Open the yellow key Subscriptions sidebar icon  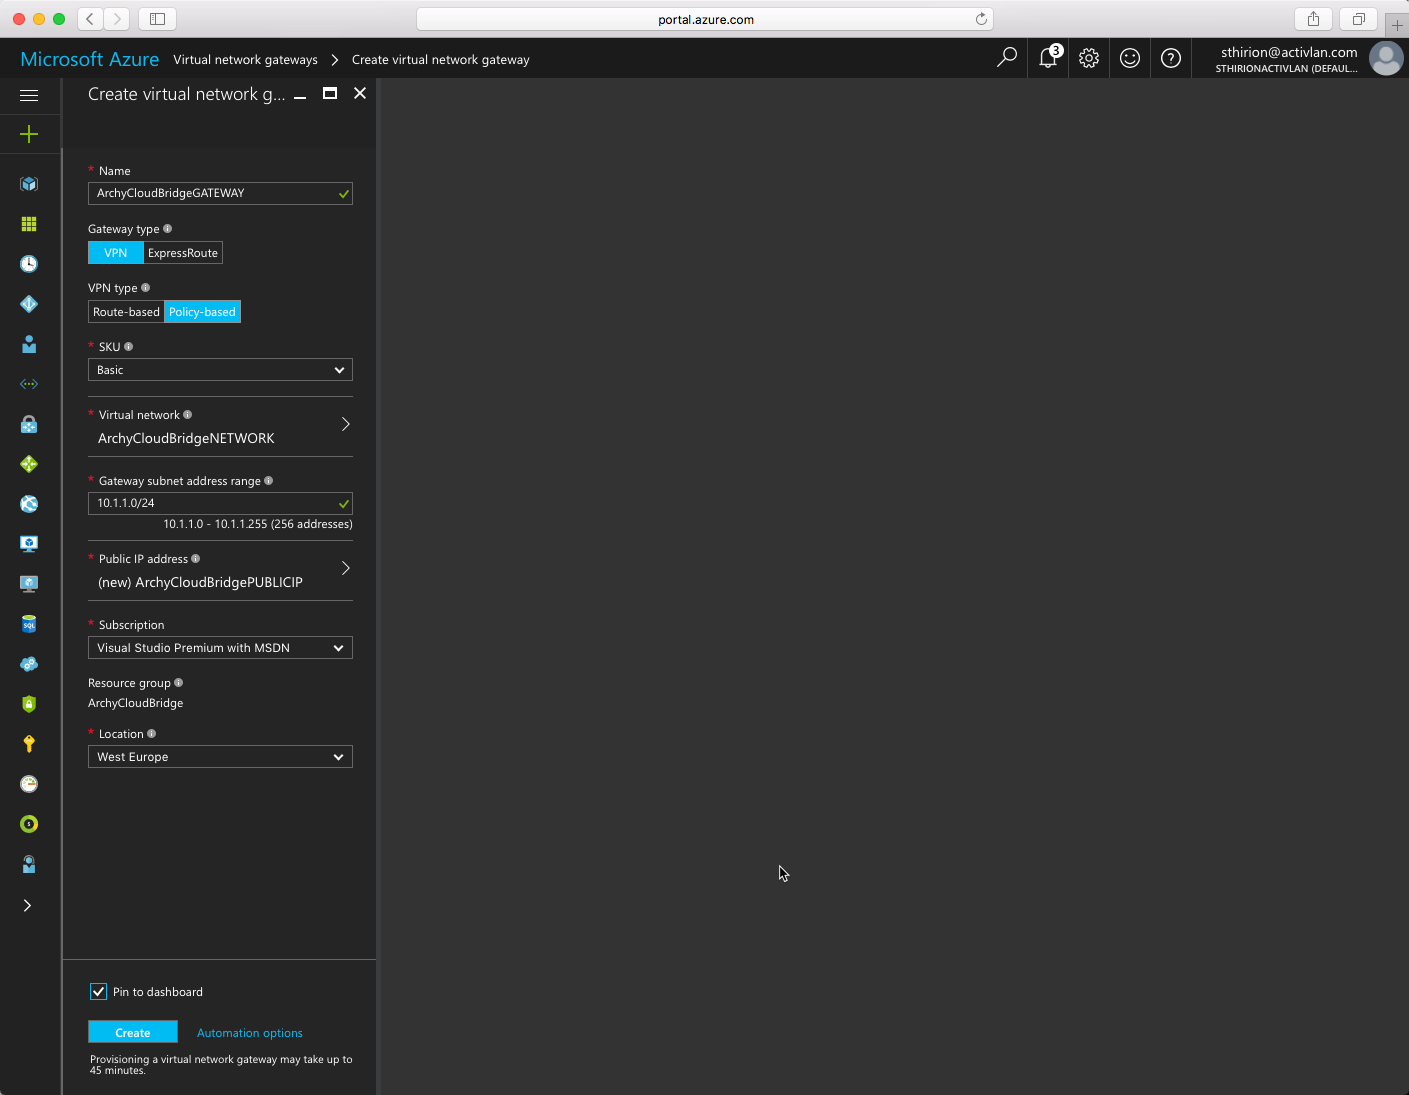point(29,744)
